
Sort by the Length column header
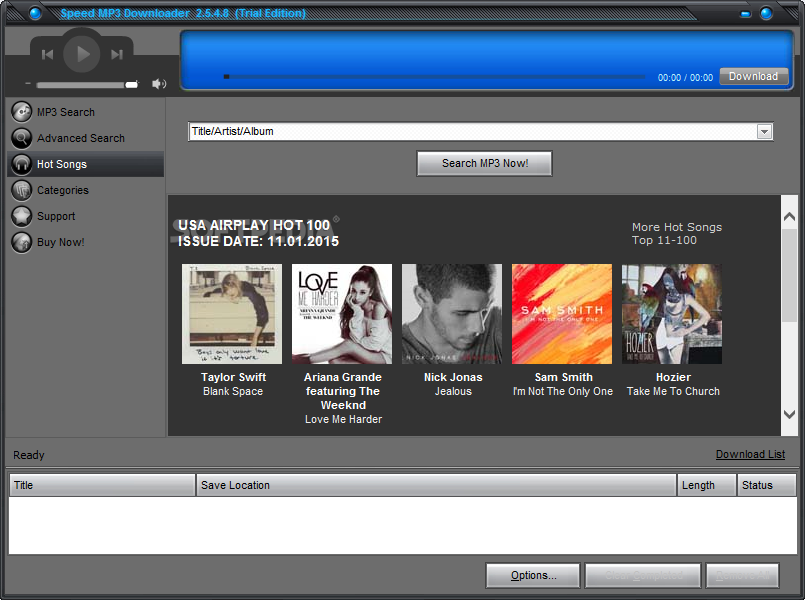pyautogui.click(x=706, y=485)
